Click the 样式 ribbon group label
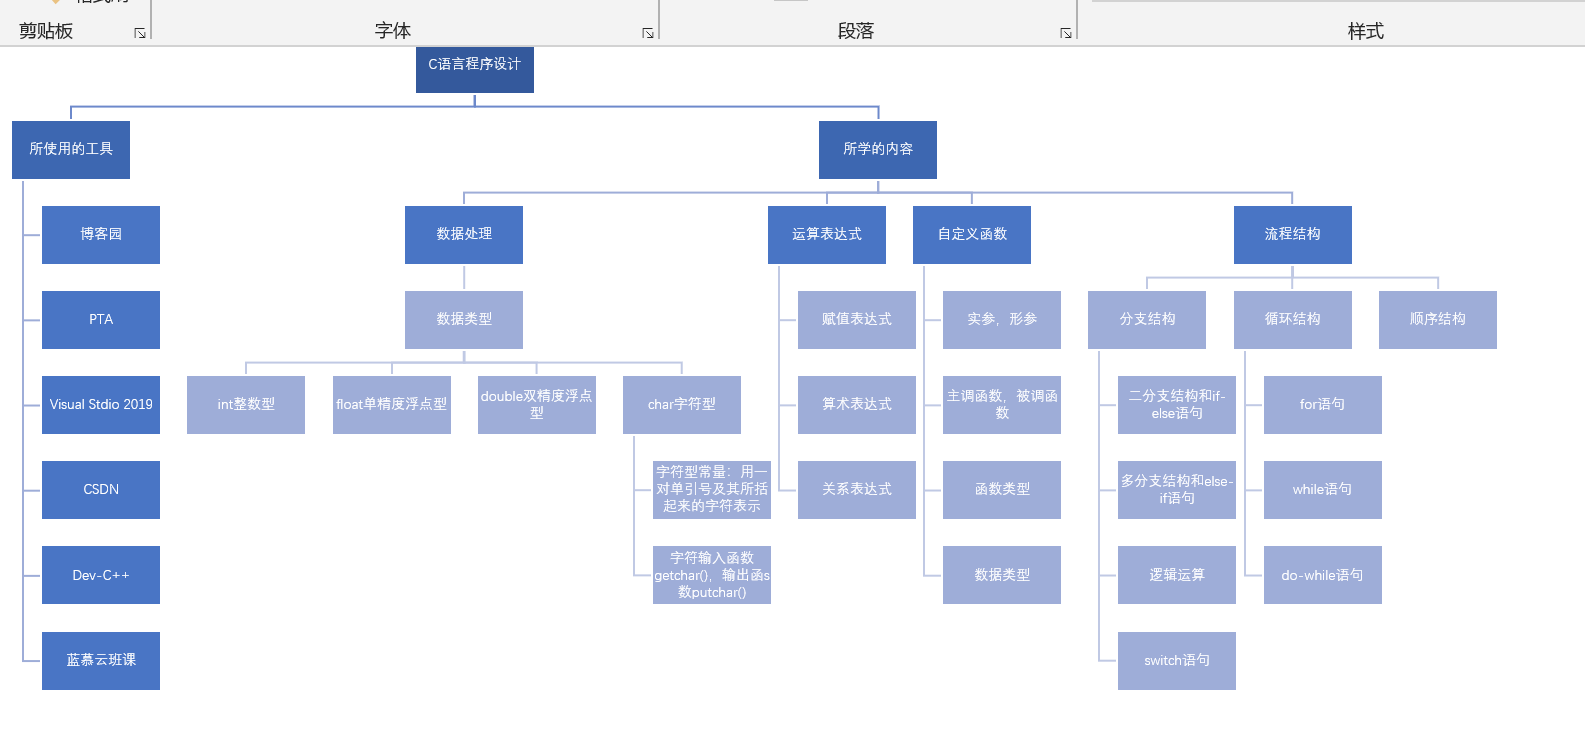Screen dimensions: 1585x745 (x=1365, y=32)
